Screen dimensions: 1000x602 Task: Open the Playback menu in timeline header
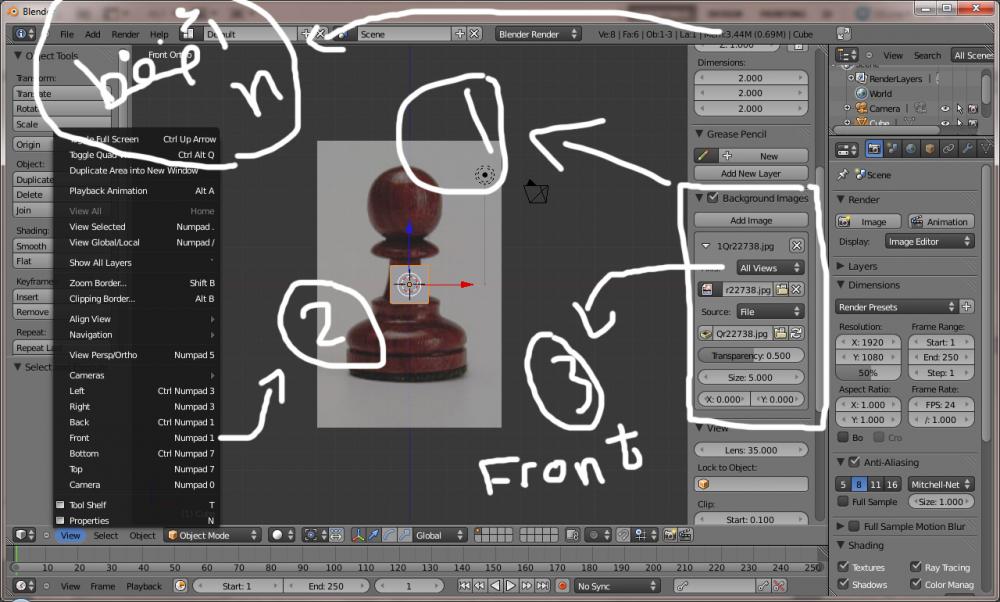143,586
